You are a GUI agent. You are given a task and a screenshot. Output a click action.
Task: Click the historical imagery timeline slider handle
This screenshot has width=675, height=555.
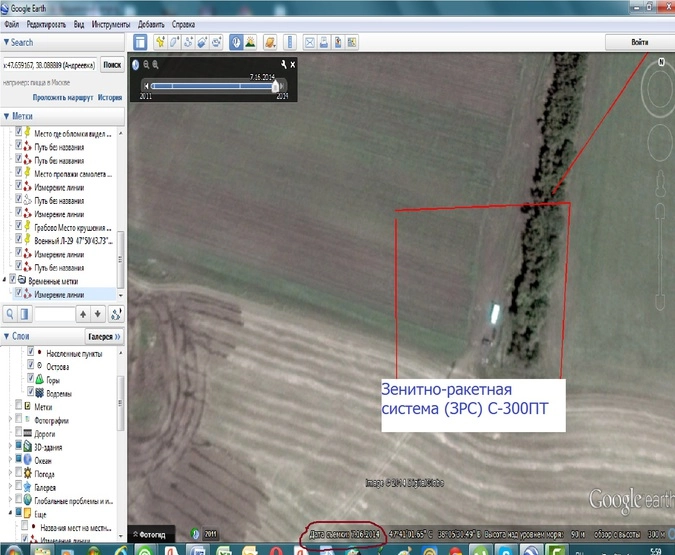[x=276, y=86]
